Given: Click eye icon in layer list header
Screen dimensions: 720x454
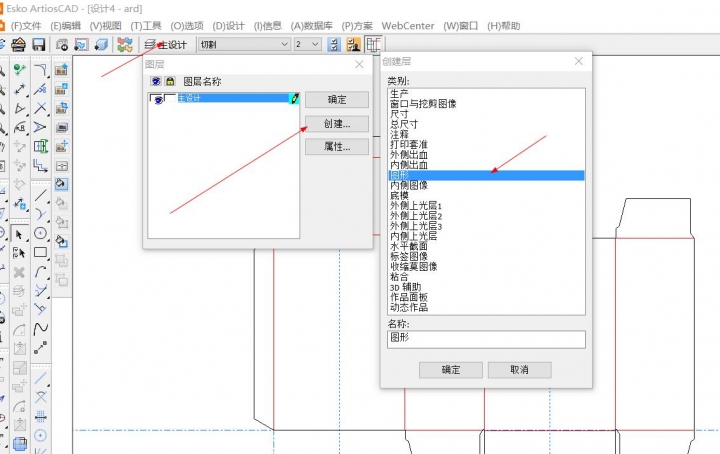Looking at the screenshot, I should 156,80.
